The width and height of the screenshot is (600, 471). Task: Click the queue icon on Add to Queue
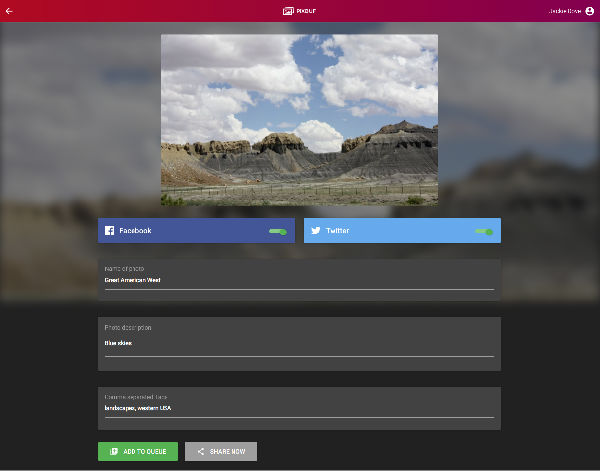(x=114, y=452)
